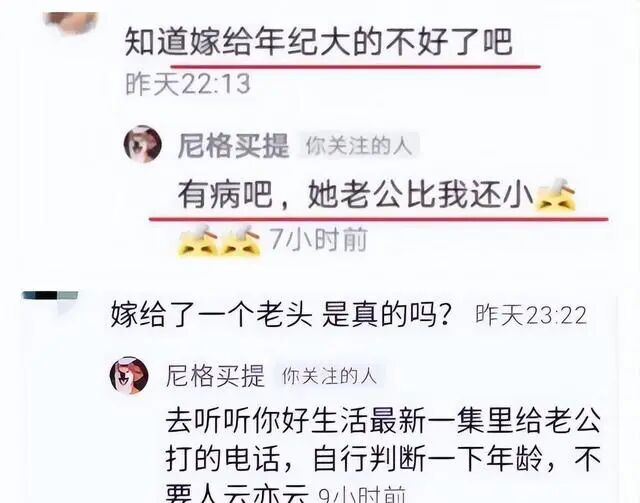The width and height of the screenshot is (640, 503).
Task: Open the 尼格买提 username in the lower reply
Action: click(216, 376)
